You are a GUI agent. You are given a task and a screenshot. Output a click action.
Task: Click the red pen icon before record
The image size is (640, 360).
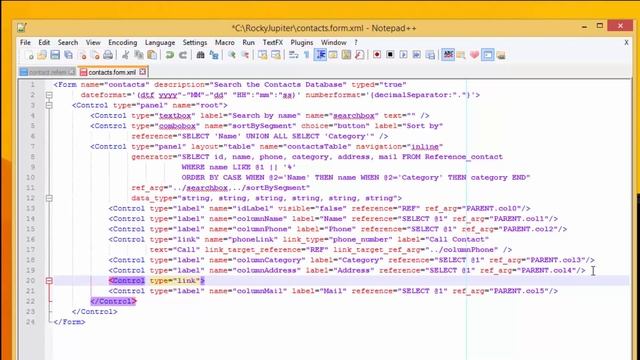(360, 55)
